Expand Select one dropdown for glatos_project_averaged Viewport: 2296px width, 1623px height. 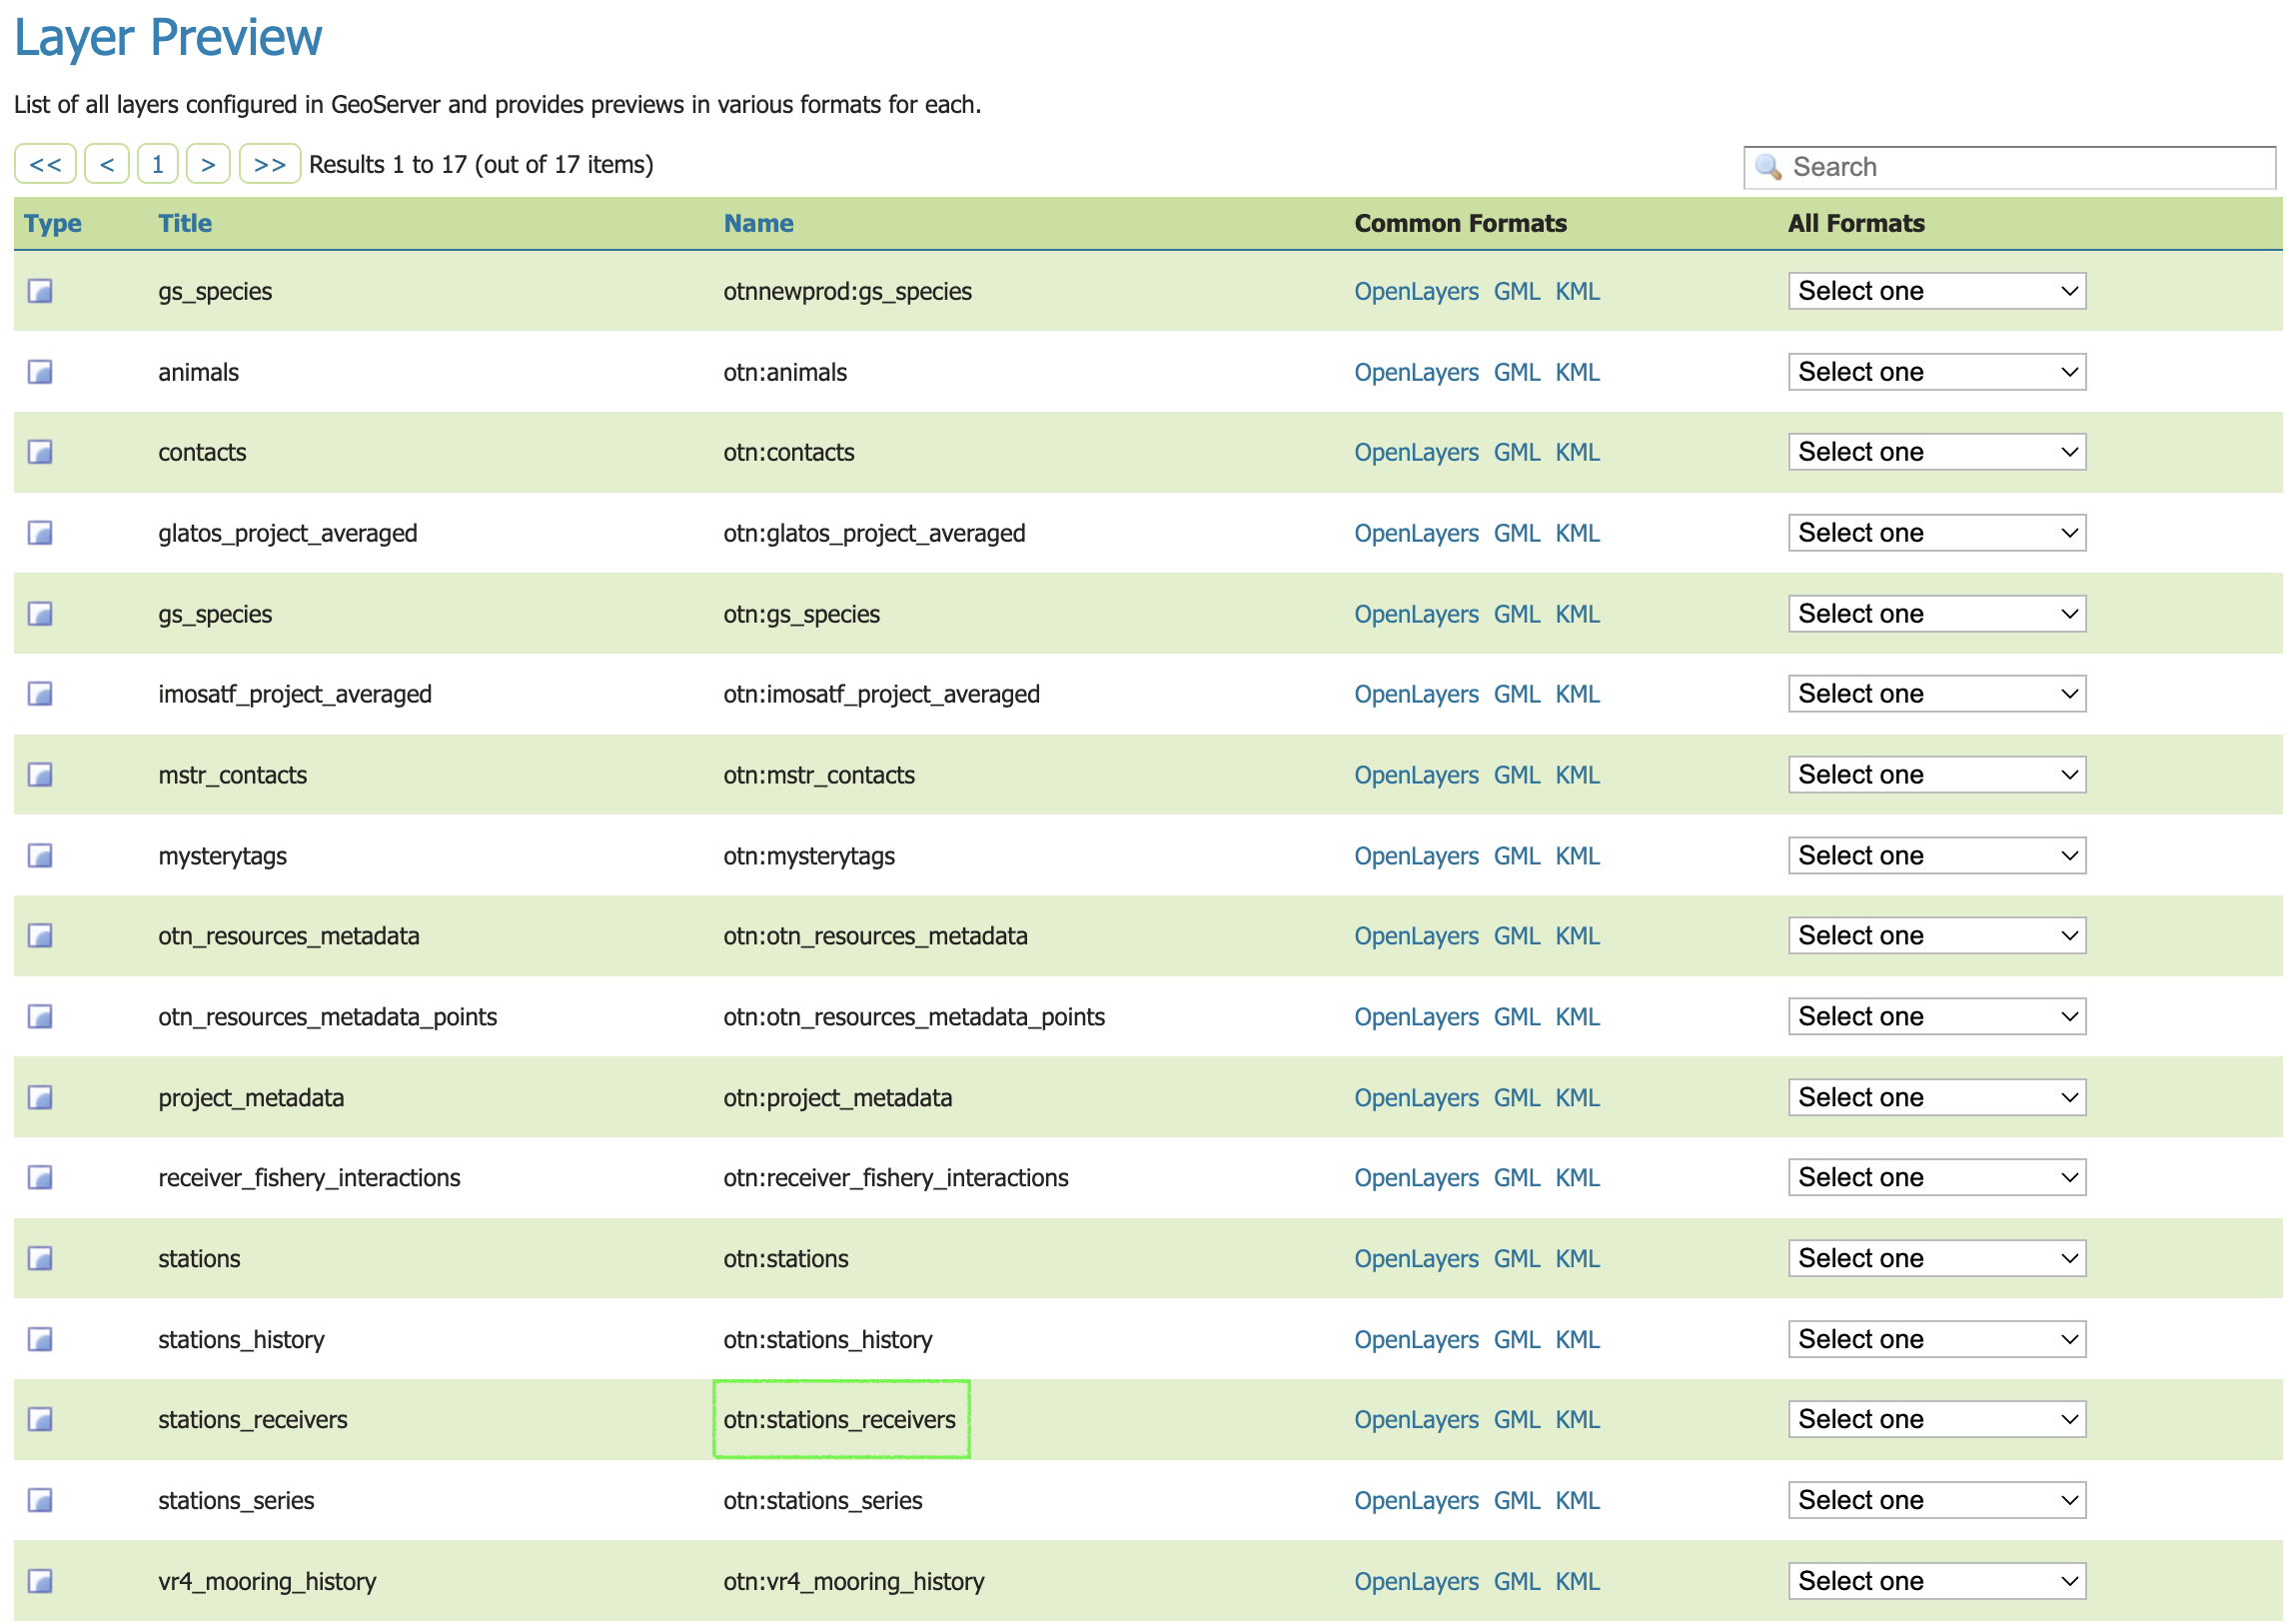[1937, 533]
